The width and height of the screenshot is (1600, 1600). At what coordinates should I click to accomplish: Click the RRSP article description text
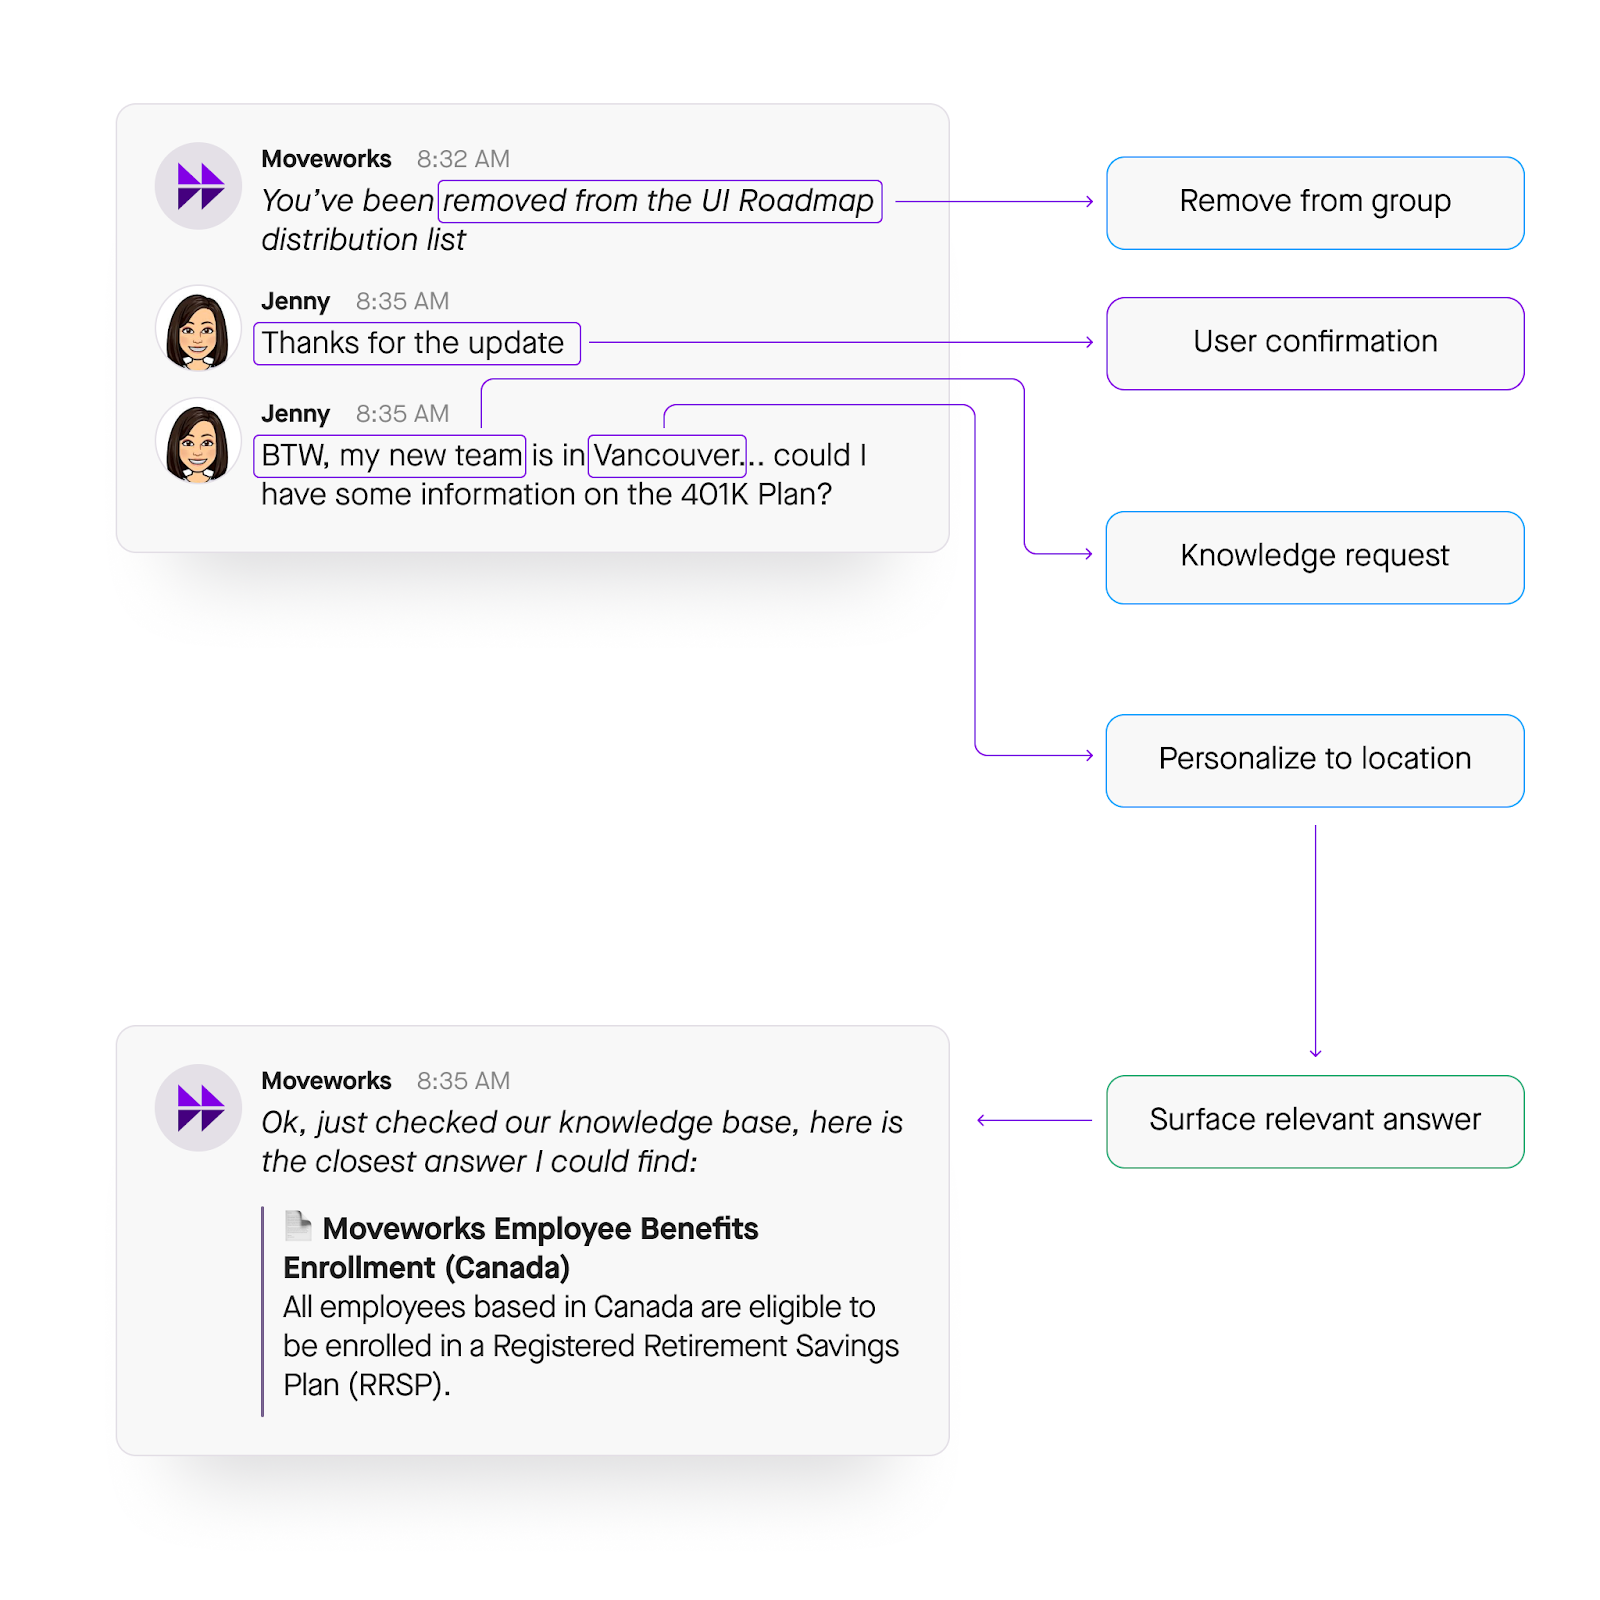click(590, 1346)
